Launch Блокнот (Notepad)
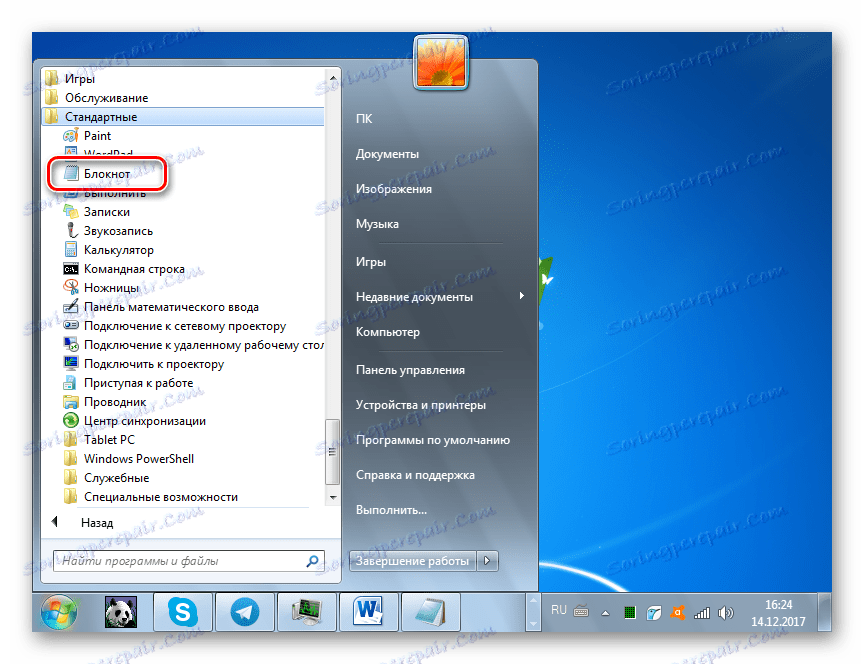This screenshot has width=864, height=664. tap(97, 174)
